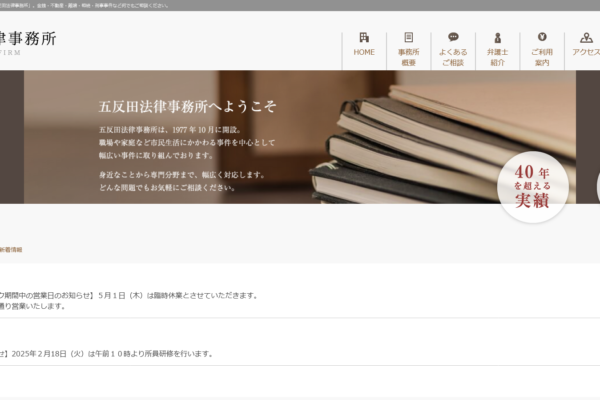
Task: Click the 通り営業いたします news line
Action: point(33,306)
